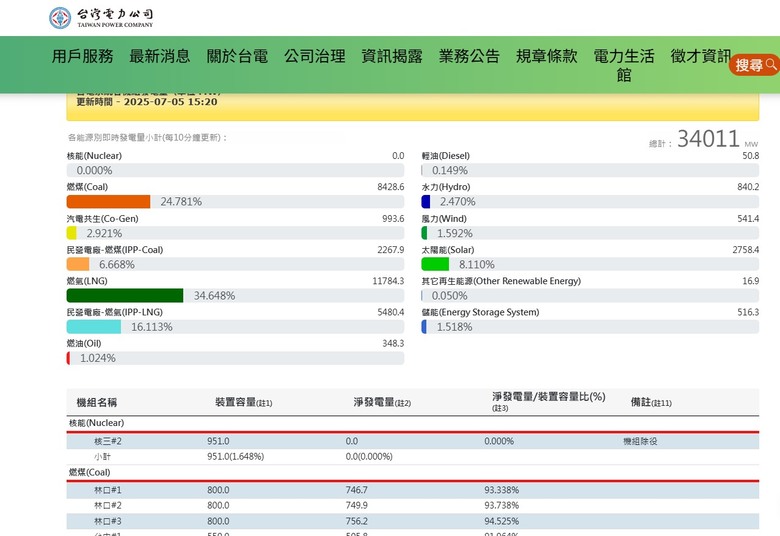The image size is (780, 536).
Task: Click the dark blue Hydro bar
Action: pyautogui.click(x=426, y=202)
